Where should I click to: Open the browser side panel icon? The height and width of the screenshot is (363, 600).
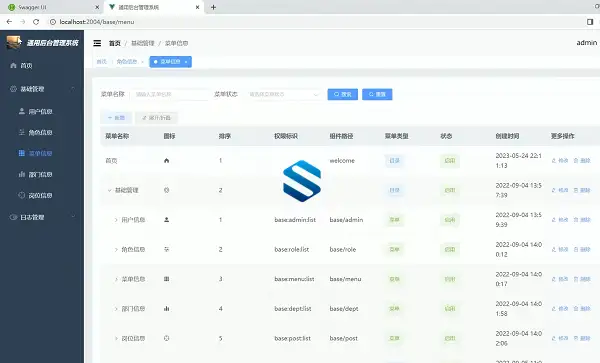point(590,22)
